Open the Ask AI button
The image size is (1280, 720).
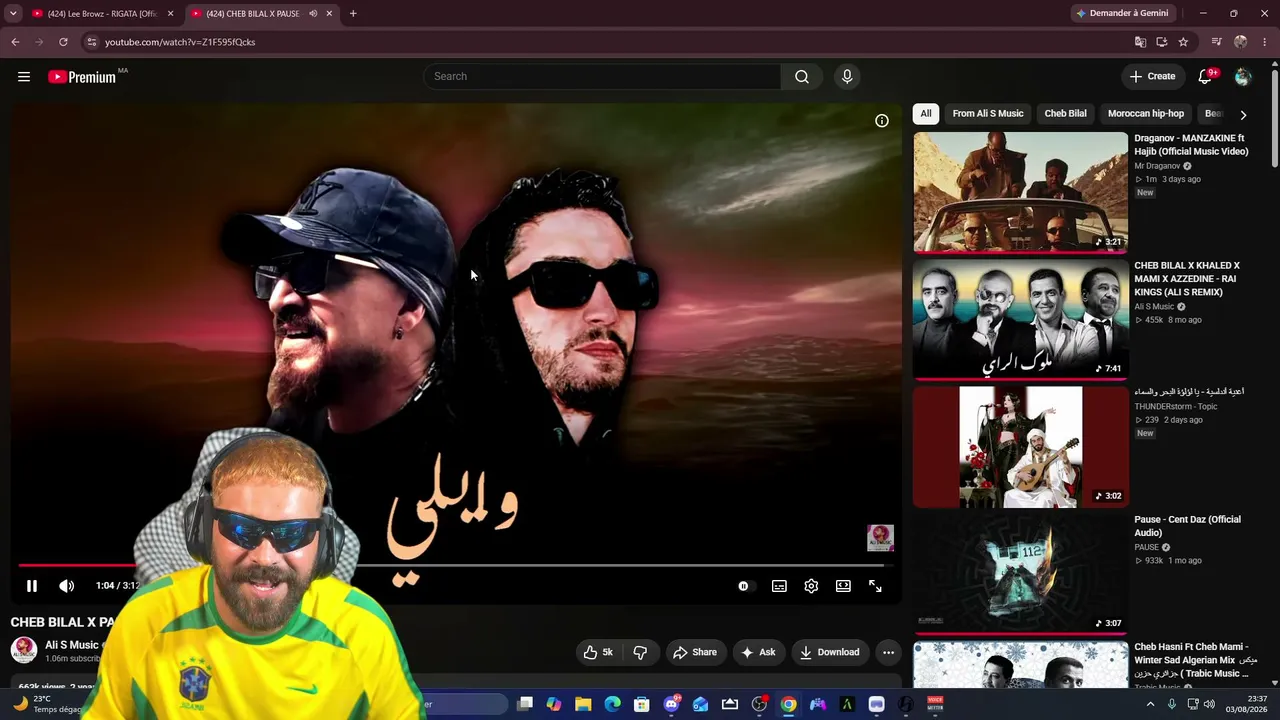pyautogui.click(x=757, y=652)
